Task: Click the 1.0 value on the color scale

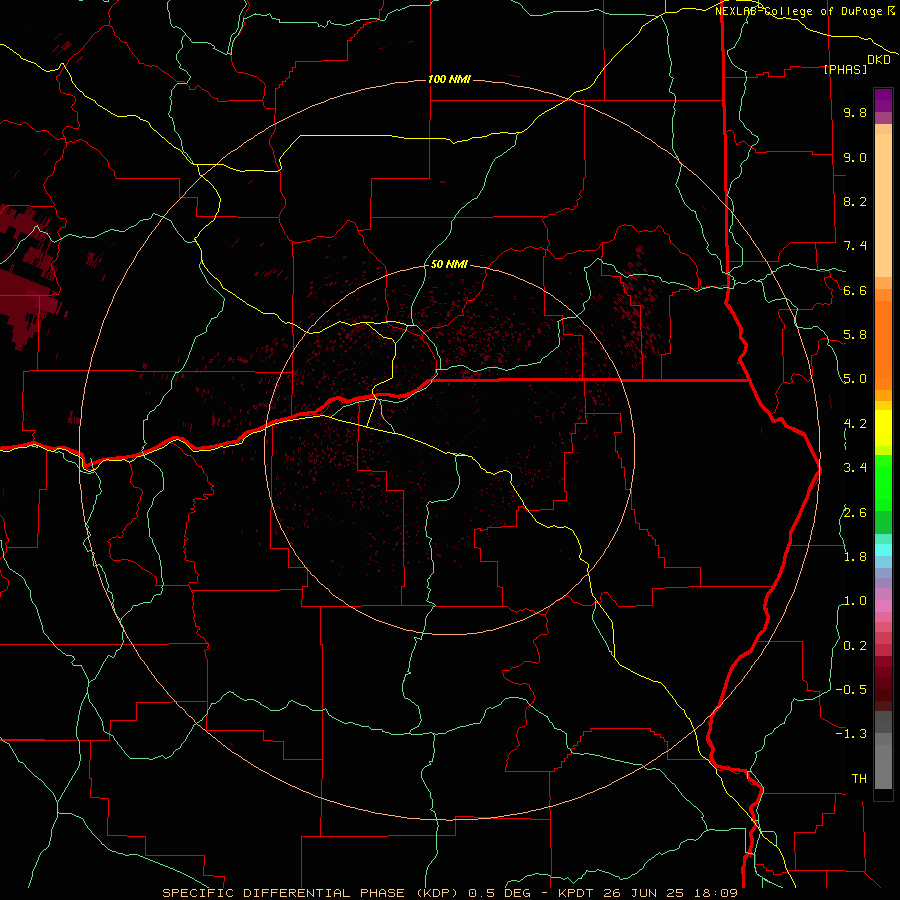Action: pos(855,601)
